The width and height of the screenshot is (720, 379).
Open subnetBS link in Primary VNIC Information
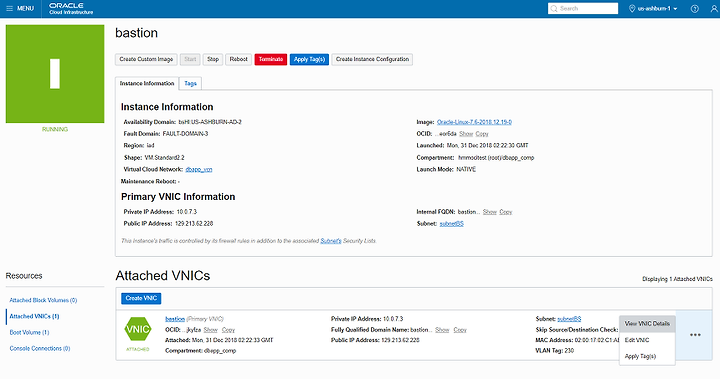tap(452, 224)
